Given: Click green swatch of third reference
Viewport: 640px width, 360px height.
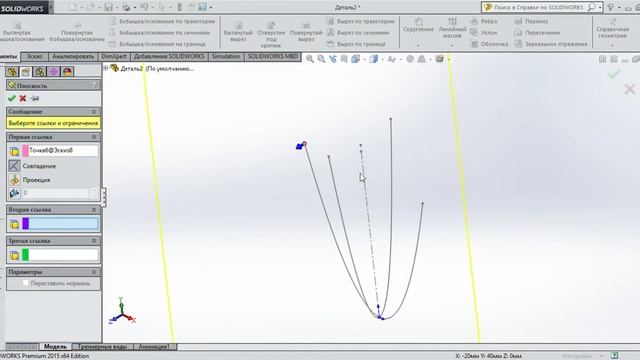Looking at the screenshot, I should point(25,255).
